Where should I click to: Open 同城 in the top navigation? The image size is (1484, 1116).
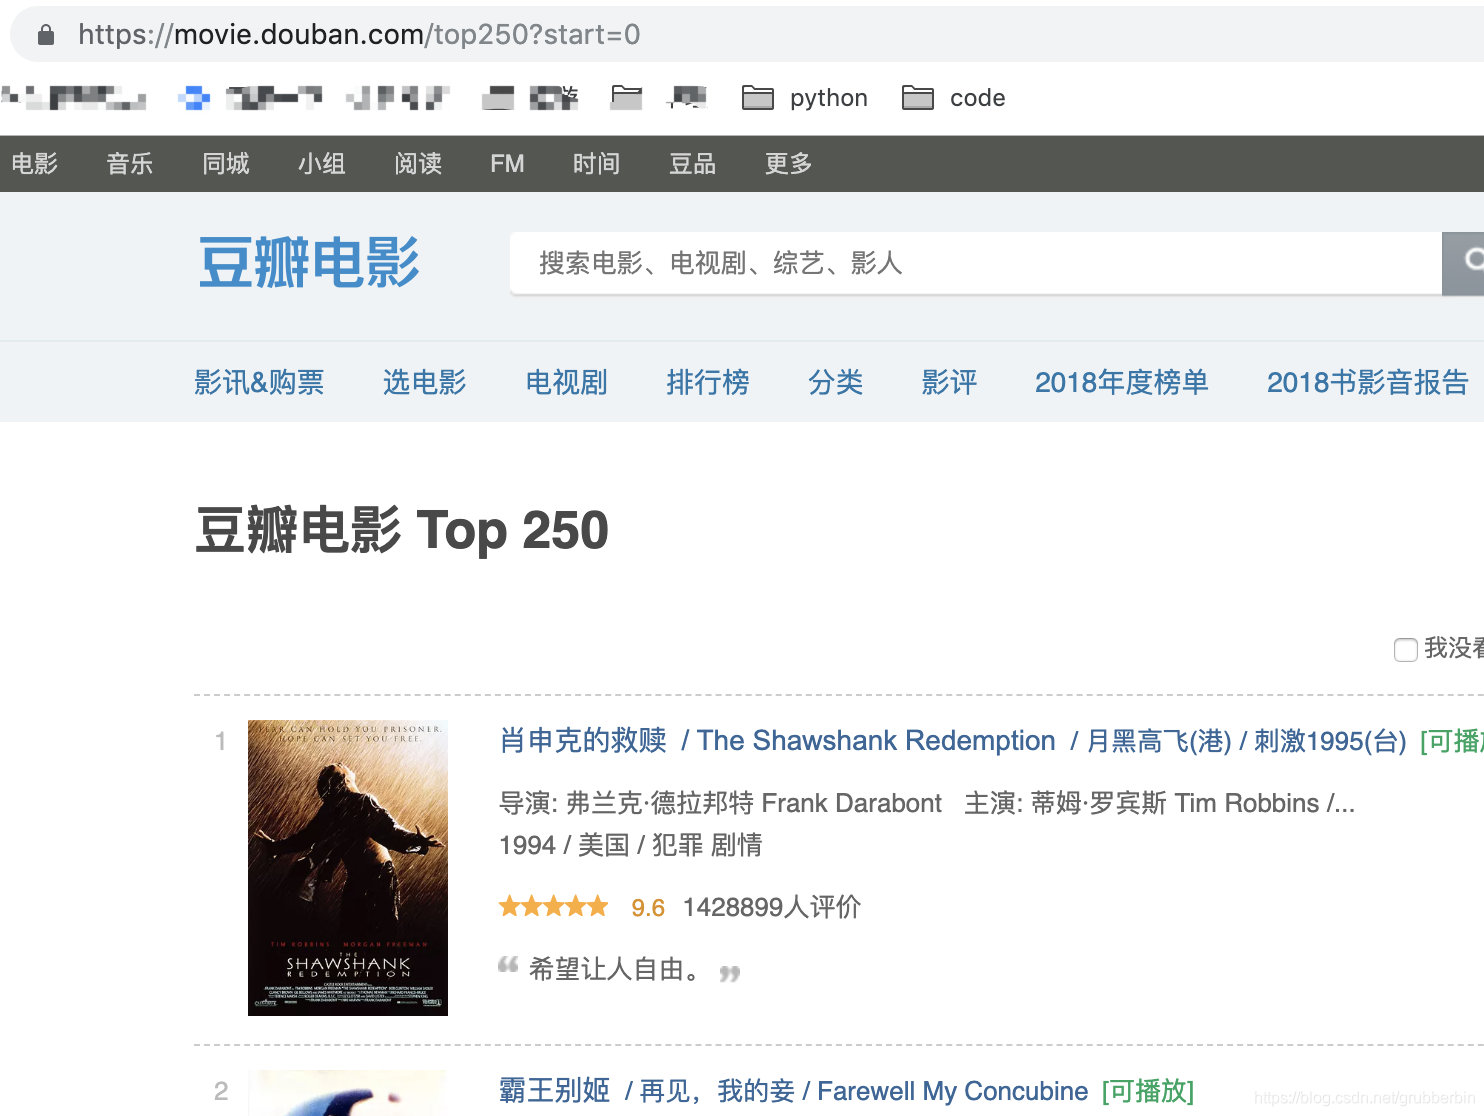coord(226,164)
